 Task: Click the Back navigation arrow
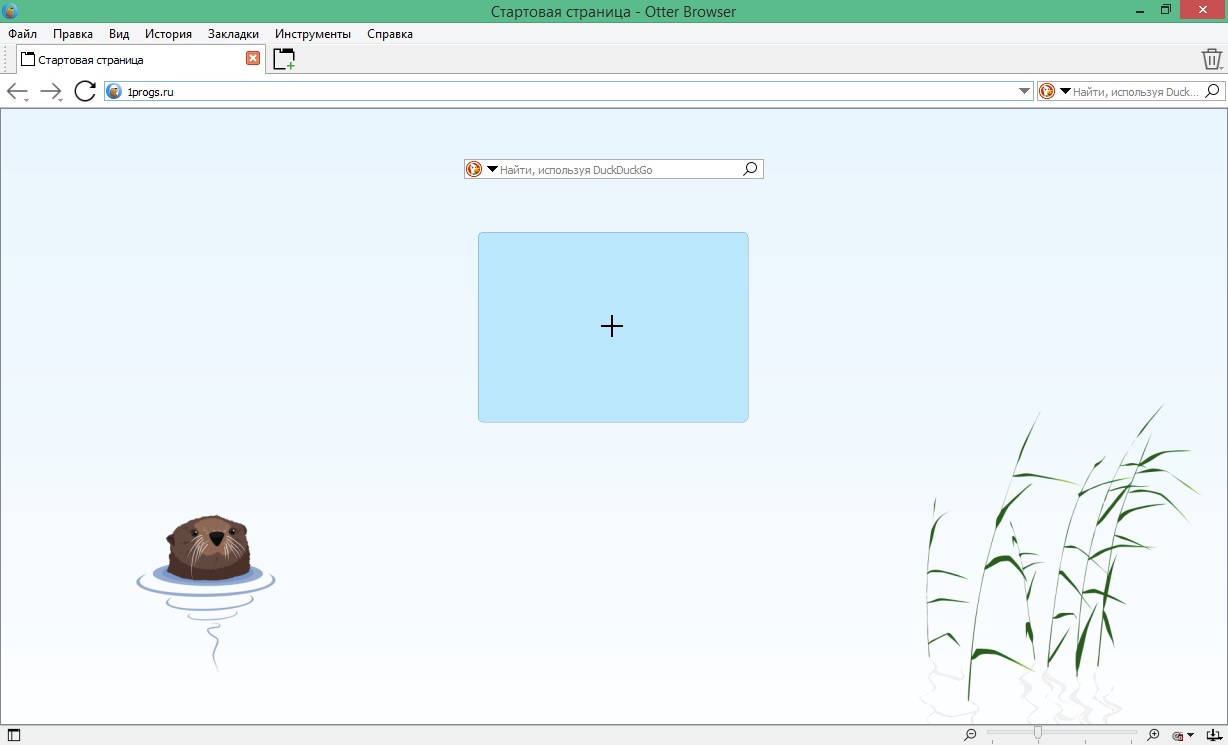click(16, 92)
